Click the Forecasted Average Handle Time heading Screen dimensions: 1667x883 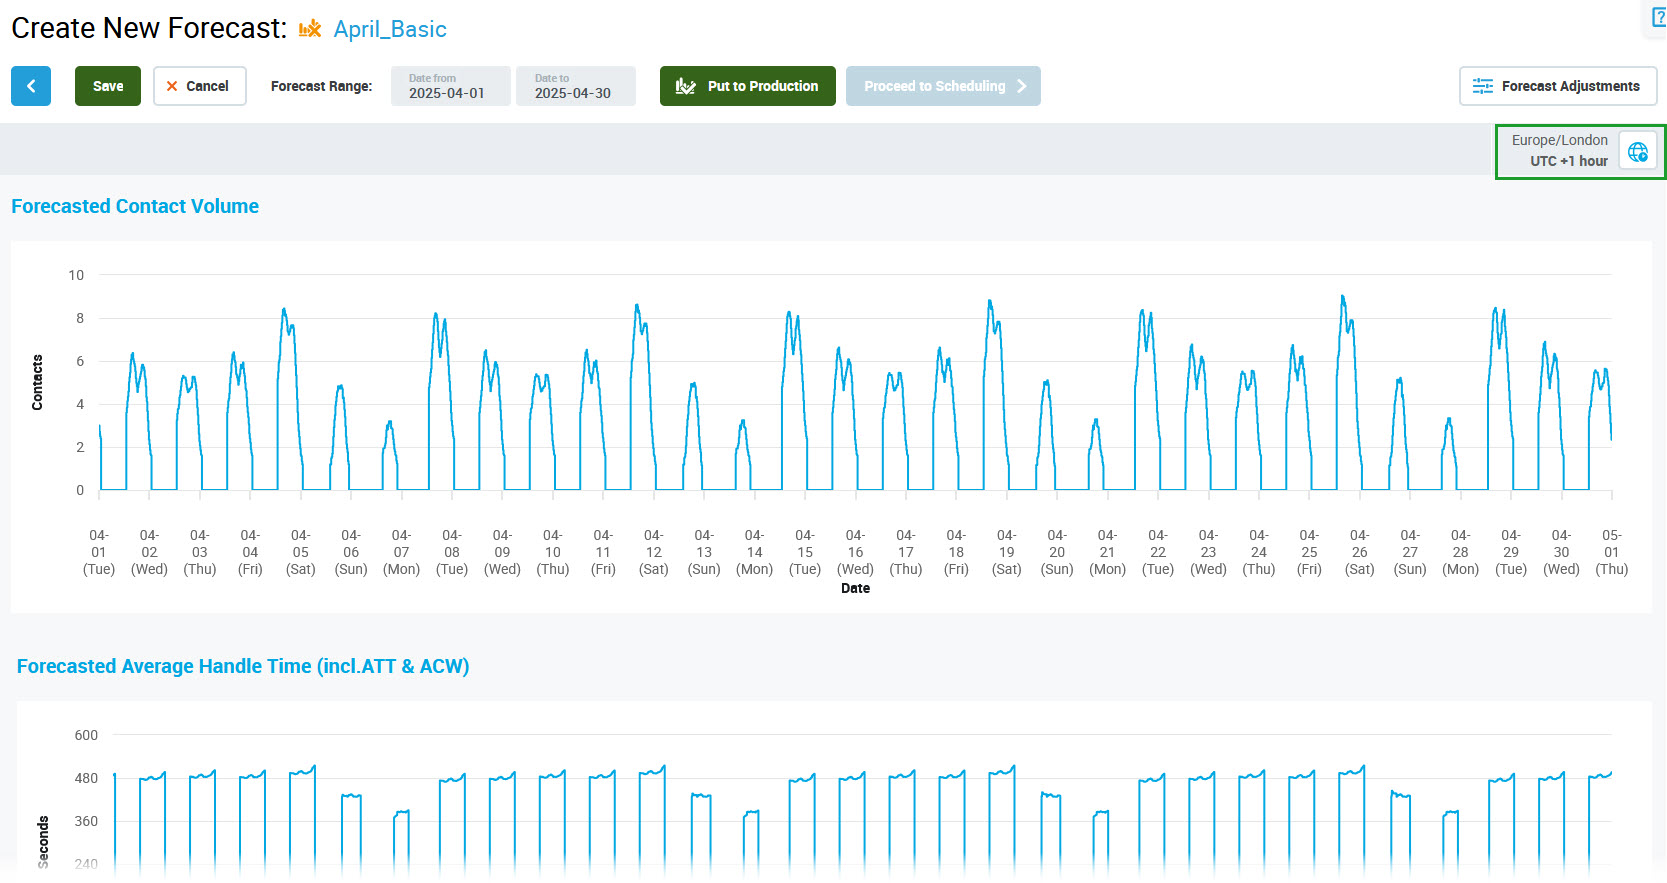[x=243, y=666]
